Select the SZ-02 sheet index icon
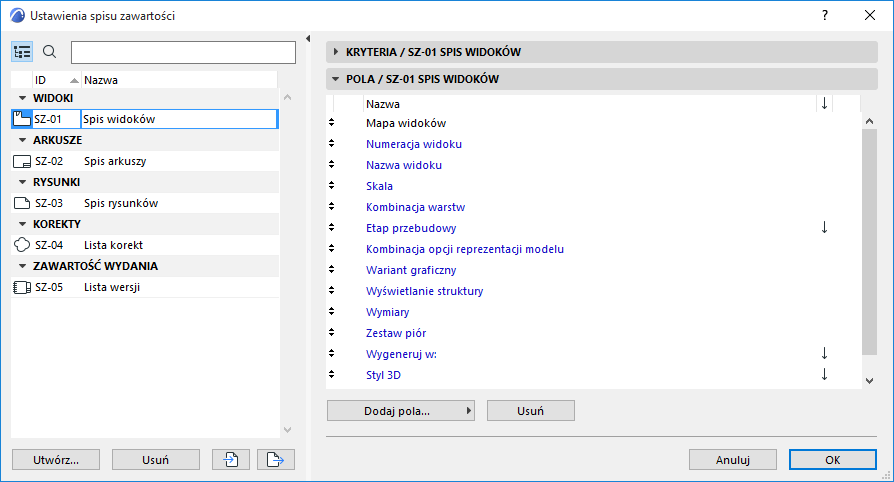The width and height of the screenshot is (894, 482). pos(22,161)
